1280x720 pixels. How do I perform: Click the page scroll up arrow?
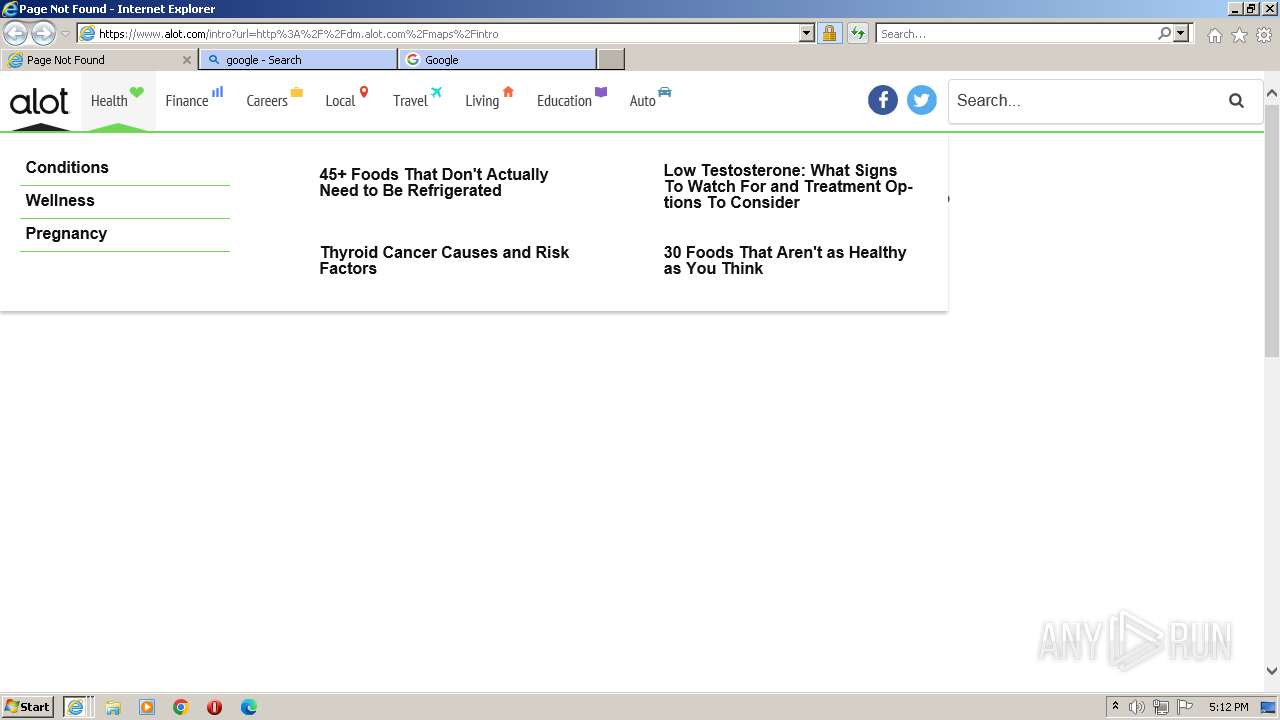coord(1272,94)
